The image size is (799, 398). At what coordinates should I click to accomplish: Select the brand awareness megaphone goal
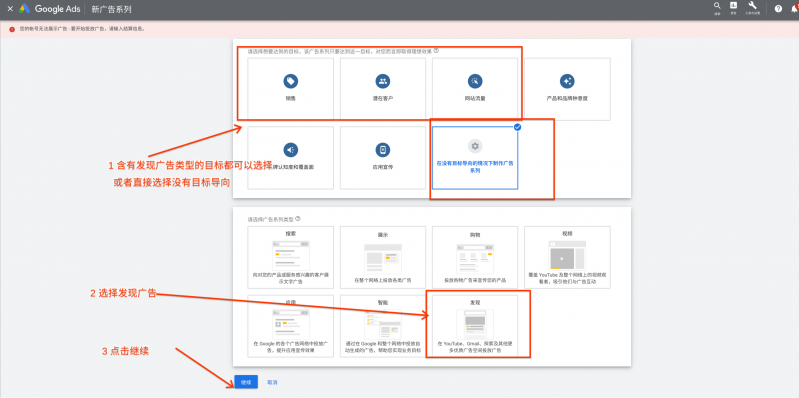[290, 157]
